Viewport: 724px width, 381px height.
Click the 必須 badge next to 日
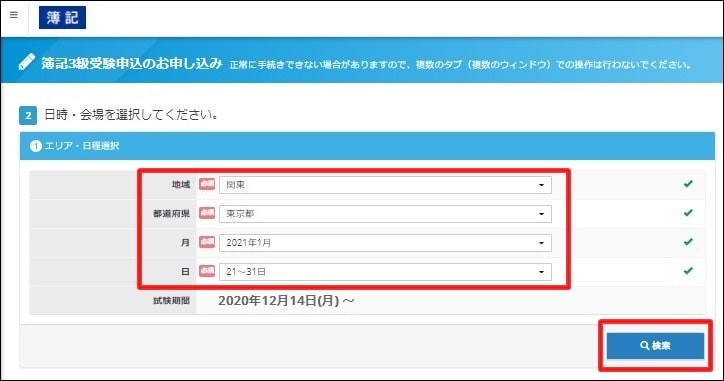click(207, 271)
